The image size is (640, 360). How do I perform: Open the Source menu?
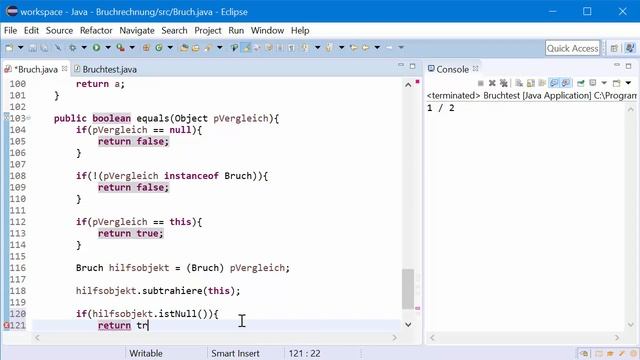pyautogui.click(x=59, y=31)
